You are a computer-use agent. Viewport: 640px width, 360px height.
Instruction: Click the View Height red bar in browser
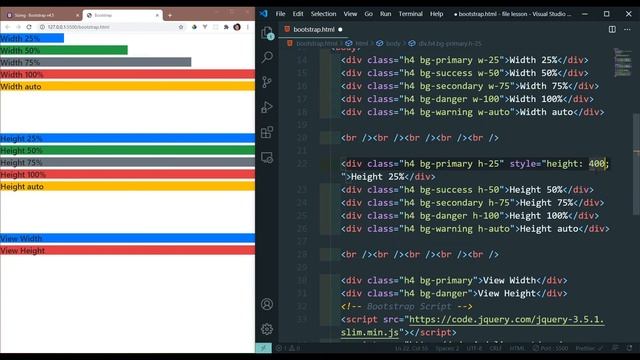click(x=127, y=250)
